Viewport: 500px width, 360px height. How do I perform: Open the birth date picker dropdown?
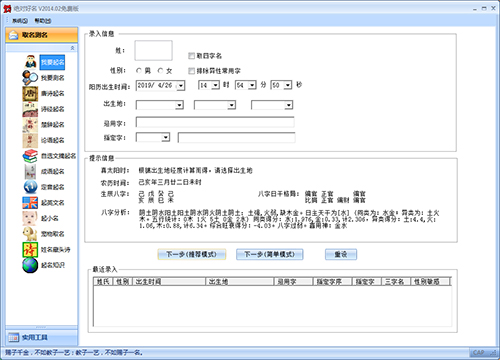click(181, 86)
